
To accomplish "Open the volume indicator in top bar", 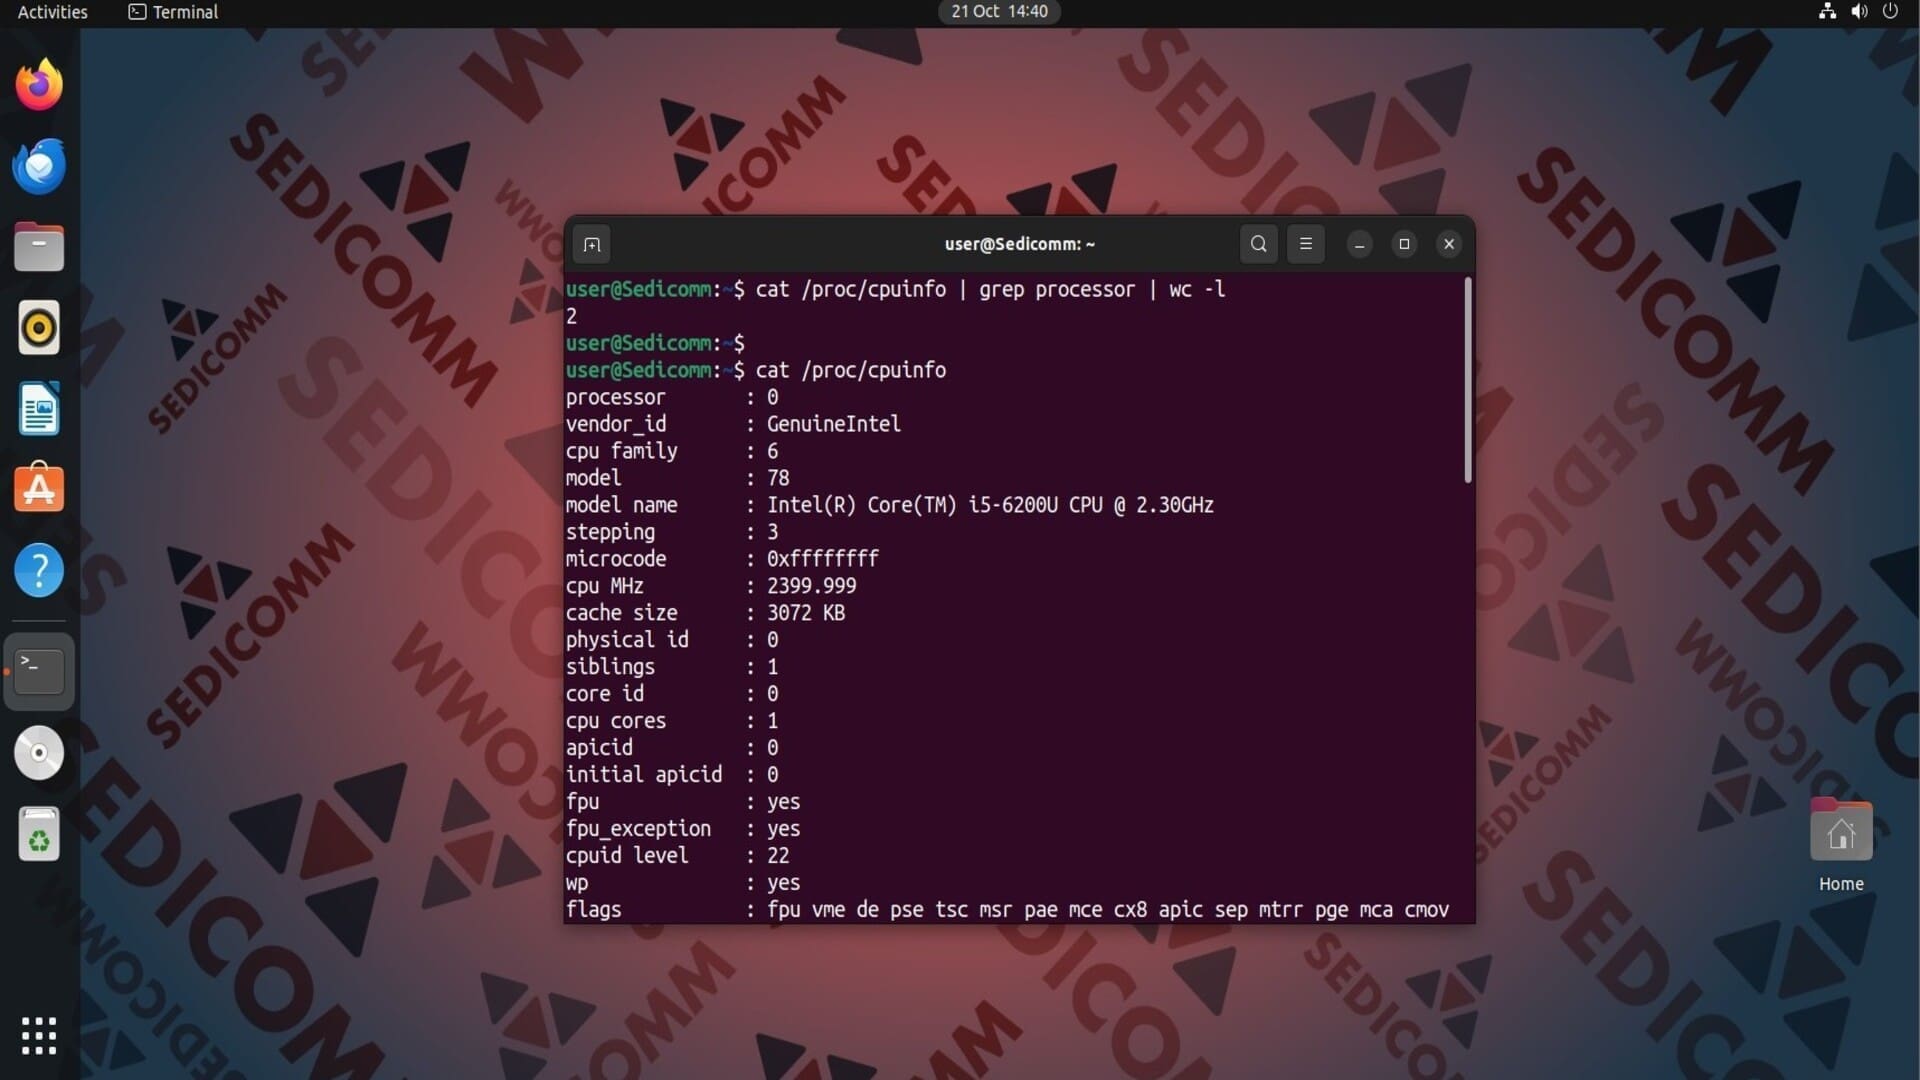I will [x=1859, y=12].
